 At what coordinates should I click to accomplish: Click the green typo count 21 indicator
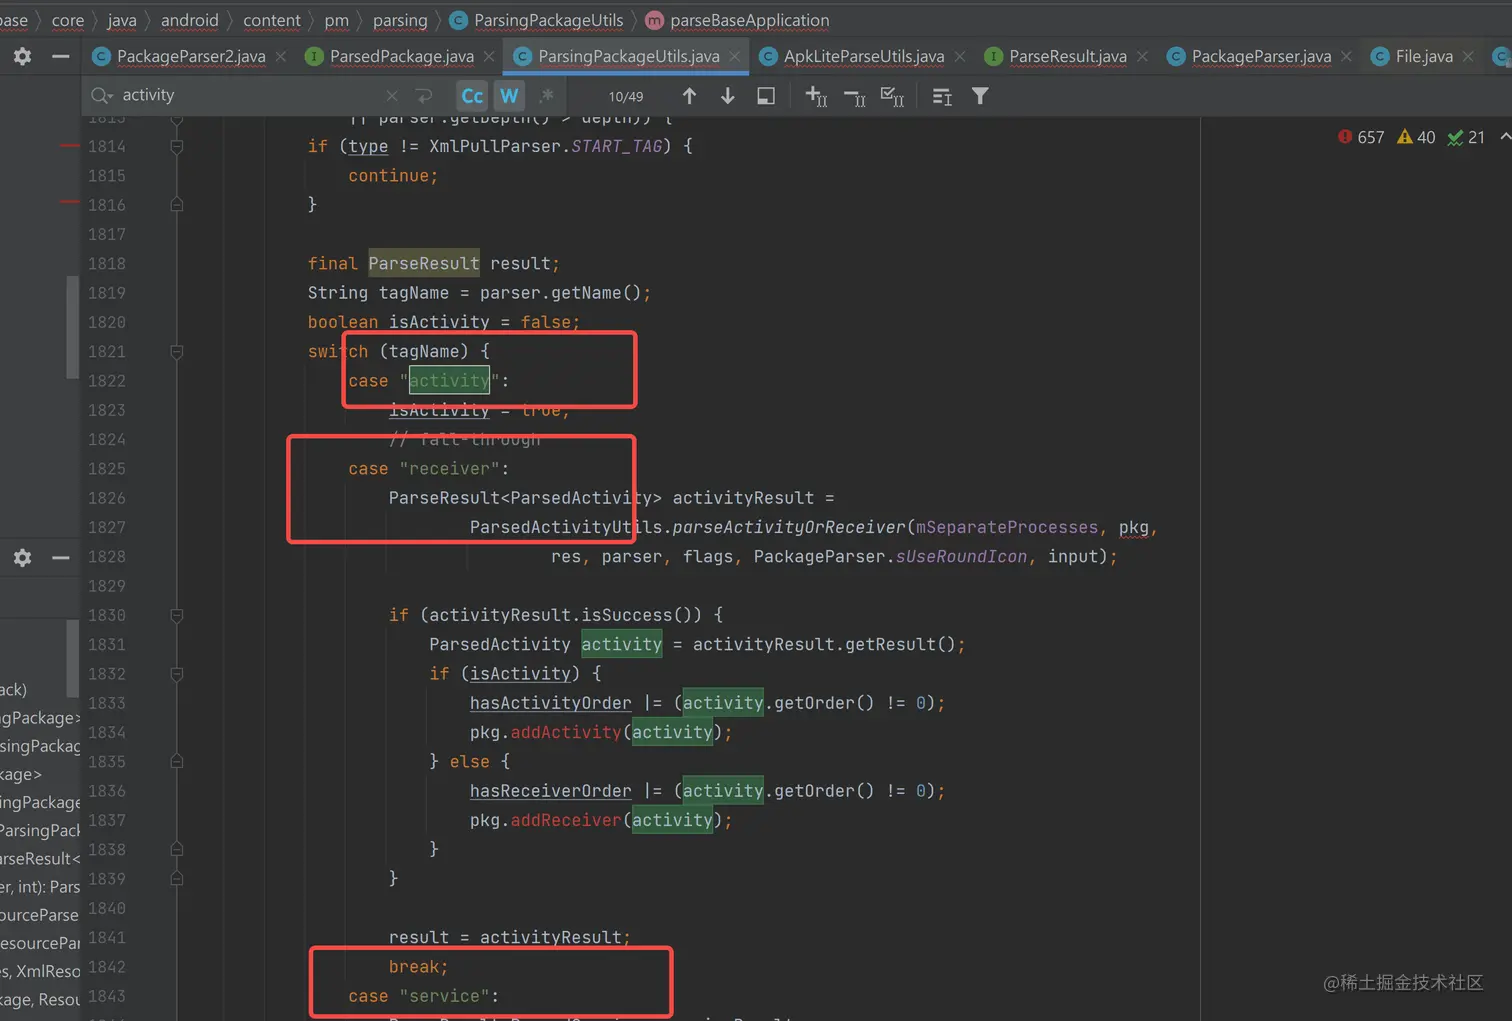click(1466, 137)
